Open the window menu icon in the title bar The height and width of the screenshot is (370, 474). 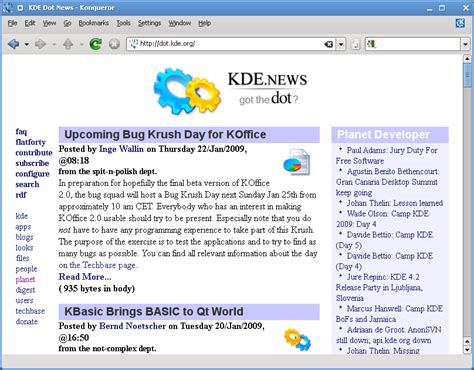(x=20, y=7)
